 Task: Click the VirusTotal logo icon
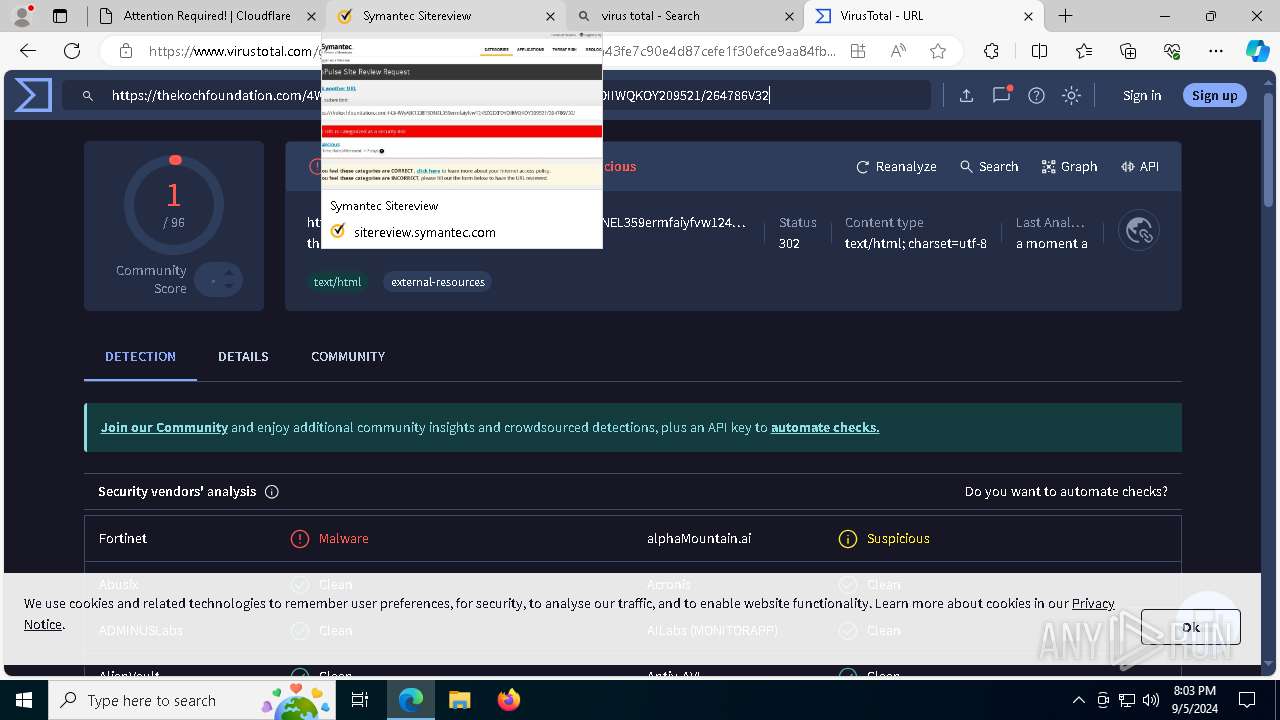(x=33, y=95)
